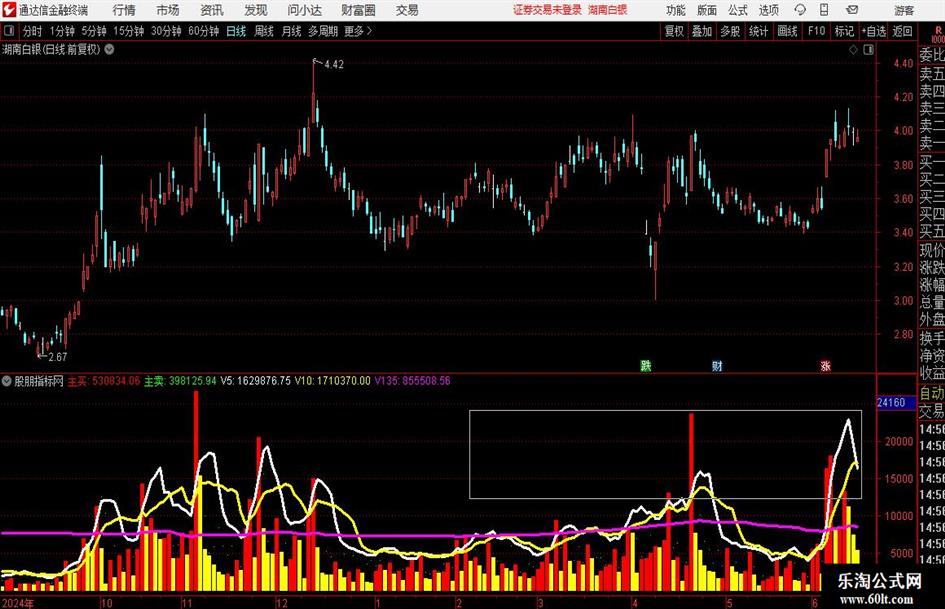
Task: Open the 行情 menu
Action: [x=124, y=10]
